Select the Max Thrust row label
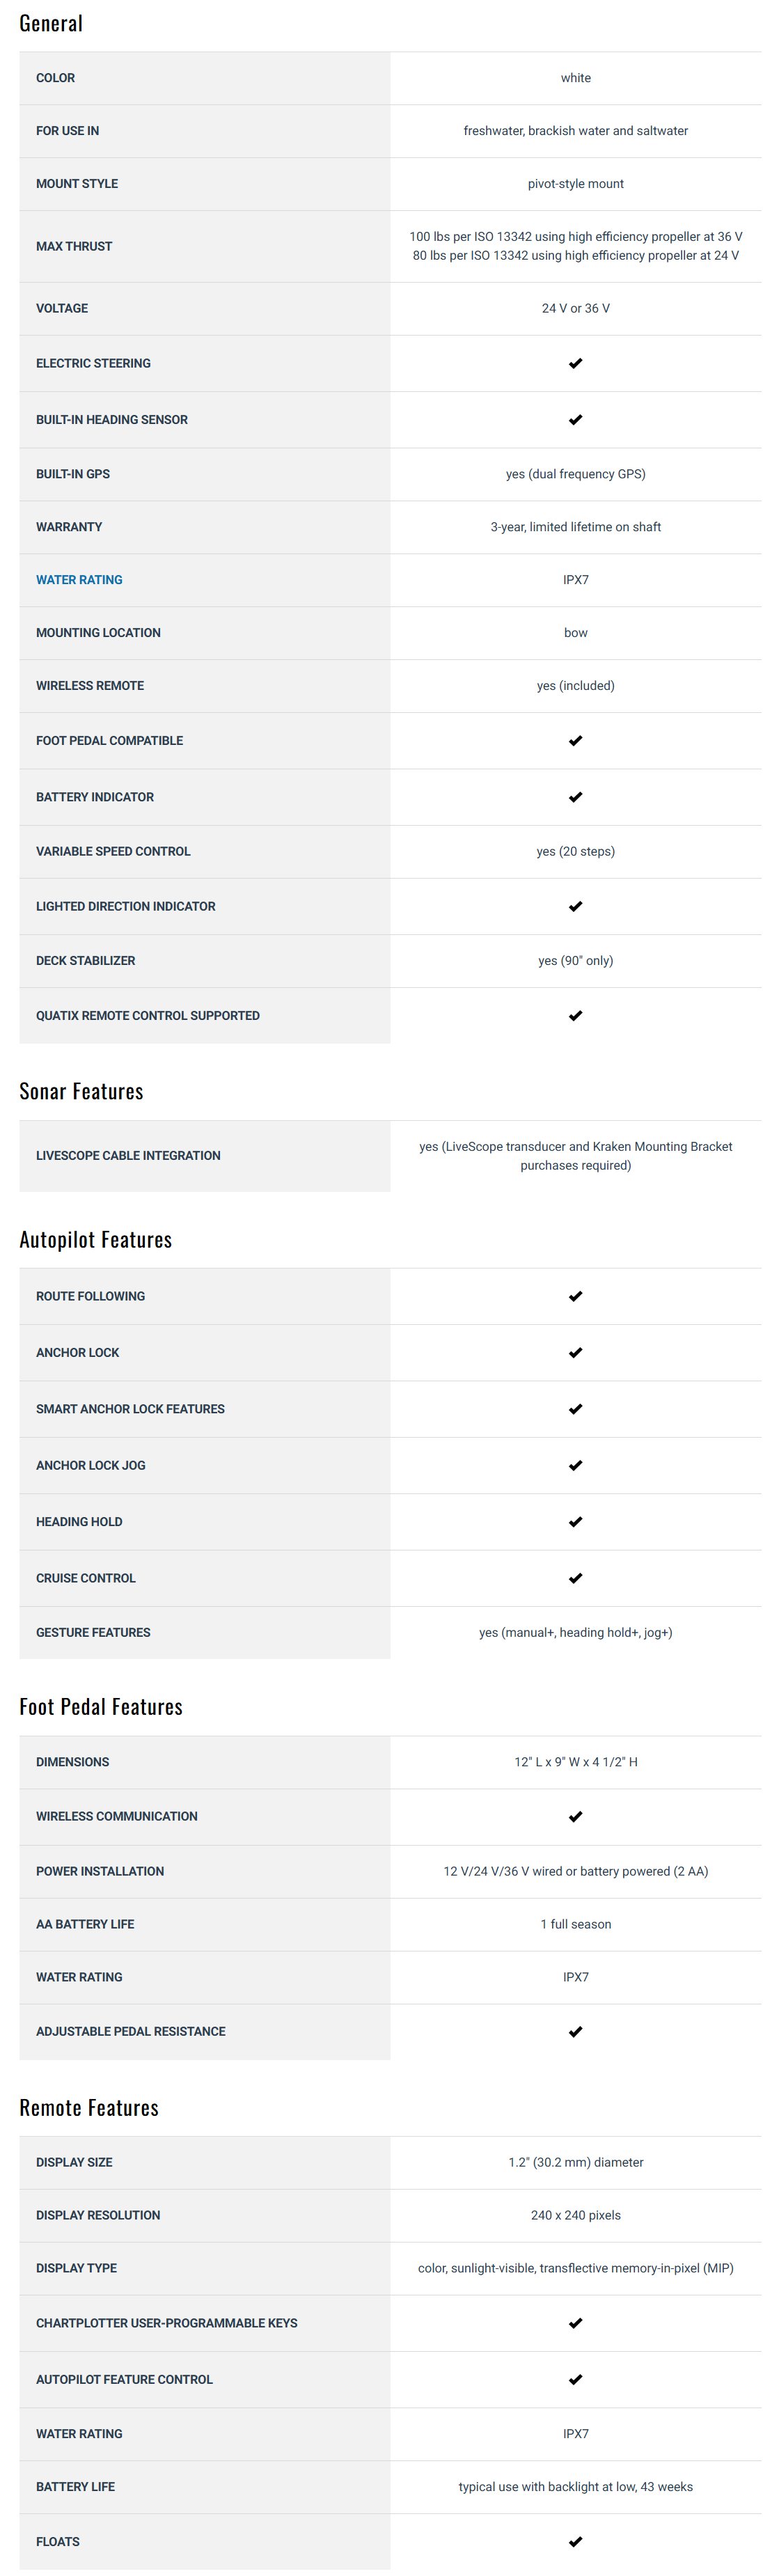 [x=74, y=247]
